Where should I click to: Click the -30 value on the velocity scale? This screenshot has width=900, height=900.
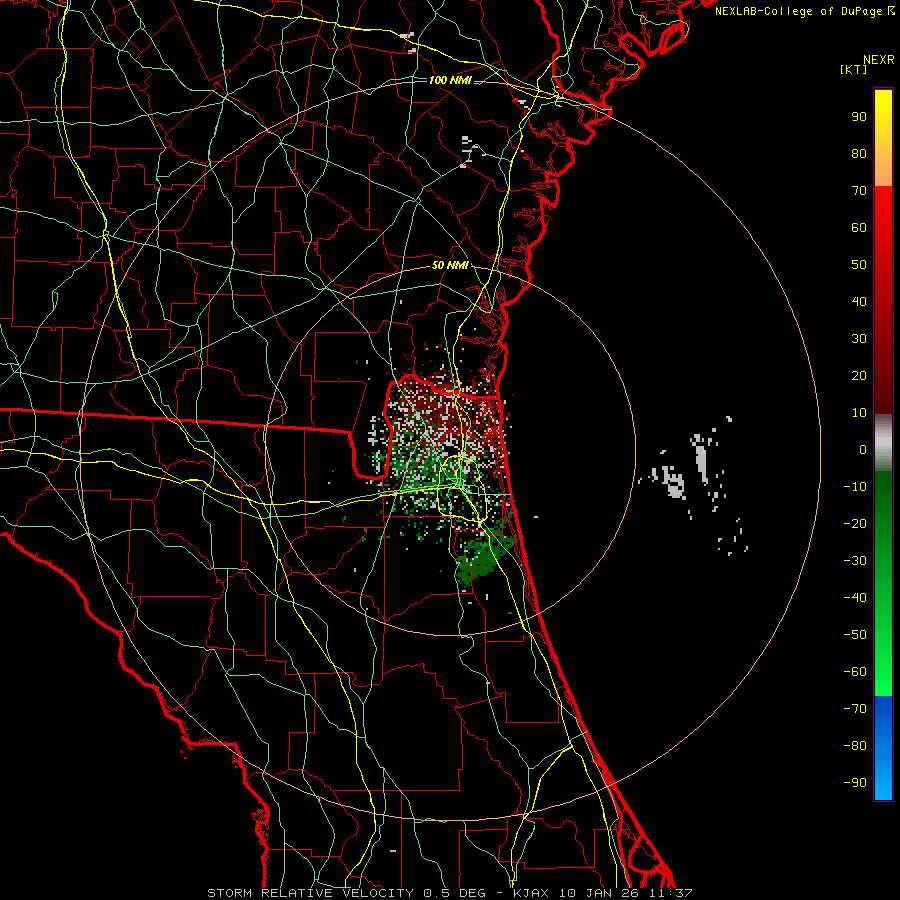pyautogui.click(x=855, y=561)
